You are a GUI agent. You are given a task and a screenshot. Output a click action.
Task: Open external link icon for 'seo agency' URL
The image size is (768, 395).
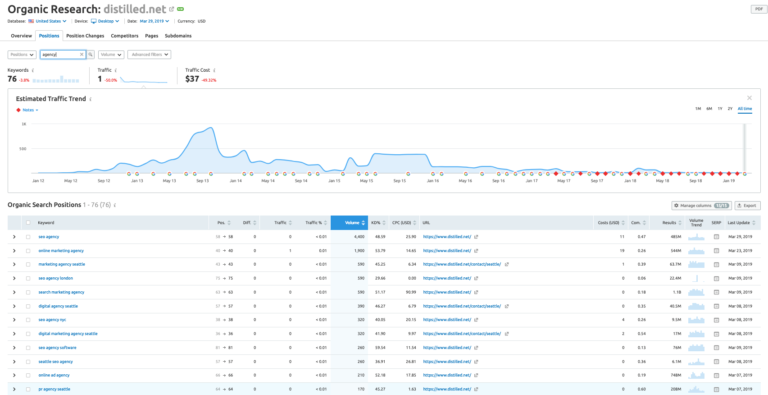[476, 237]
